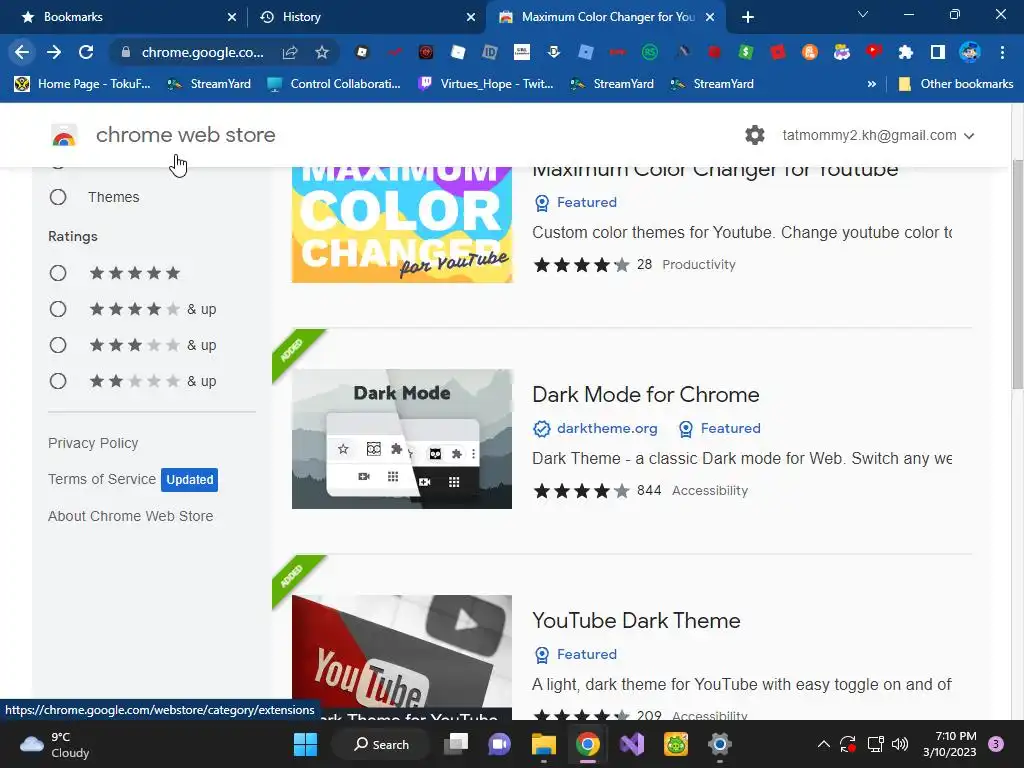The width and height of the screenshot is (1024, 768).
Task: Open the Privacy Policy link
Action: pyautogui.click(x=93, y=443)
